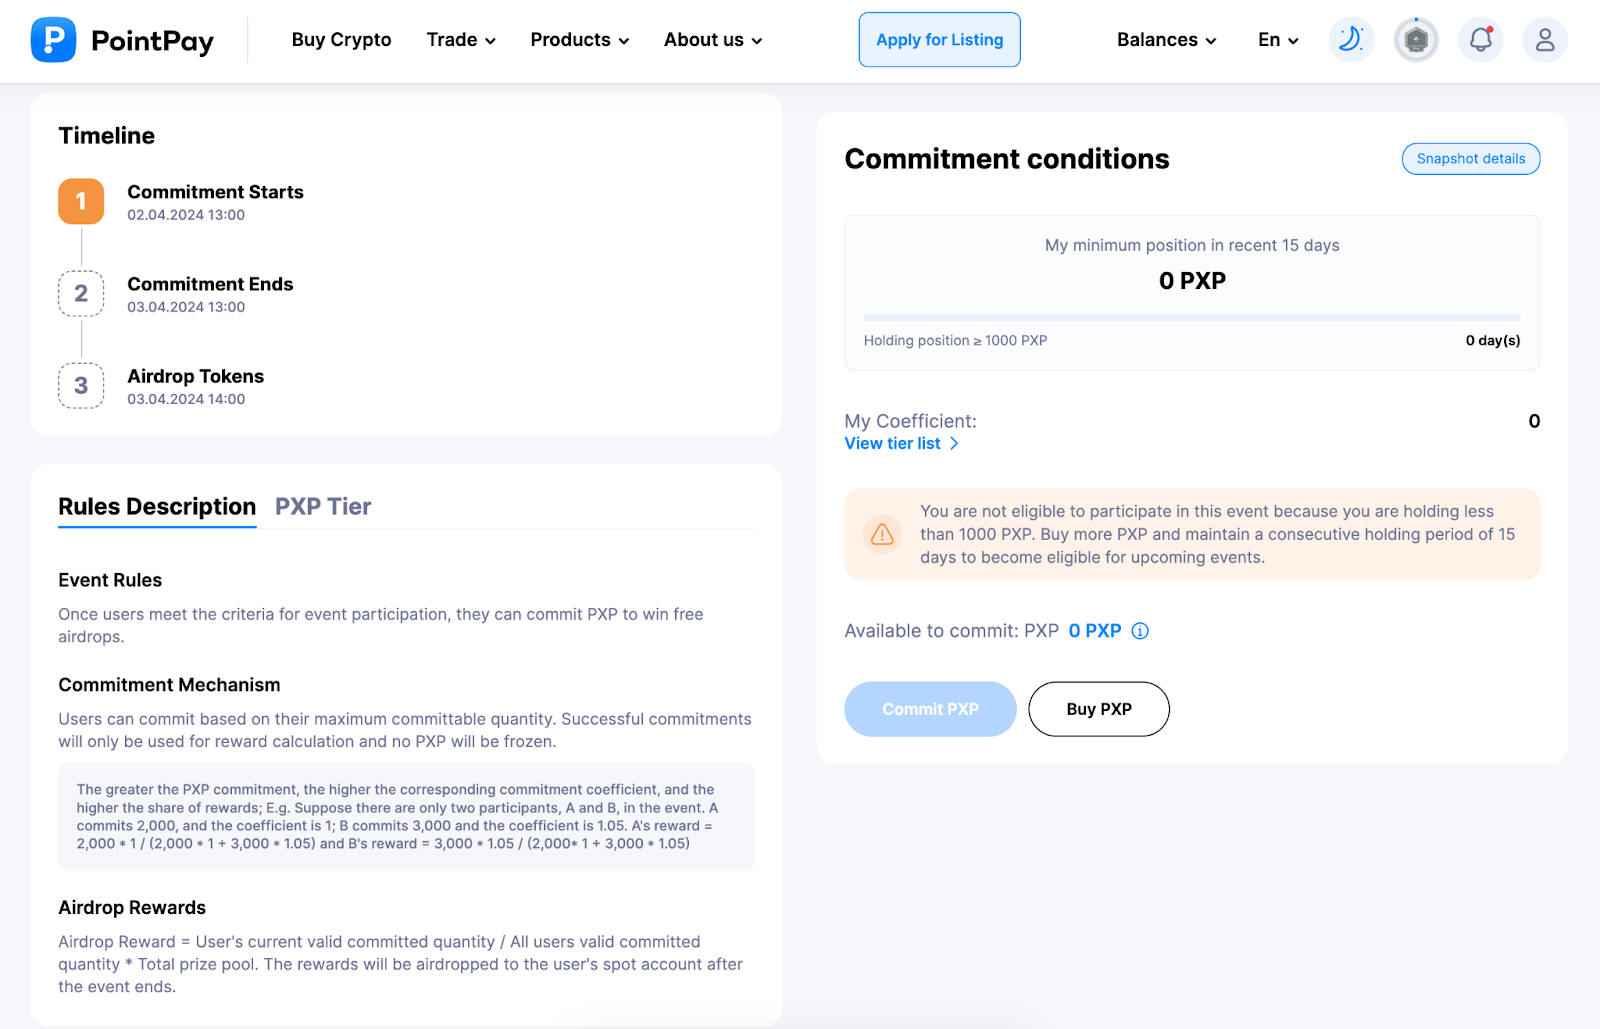The image size is (1600, 1029).
Task: Select timeline step 1 Commitment Starts marker
Action: 81,201
